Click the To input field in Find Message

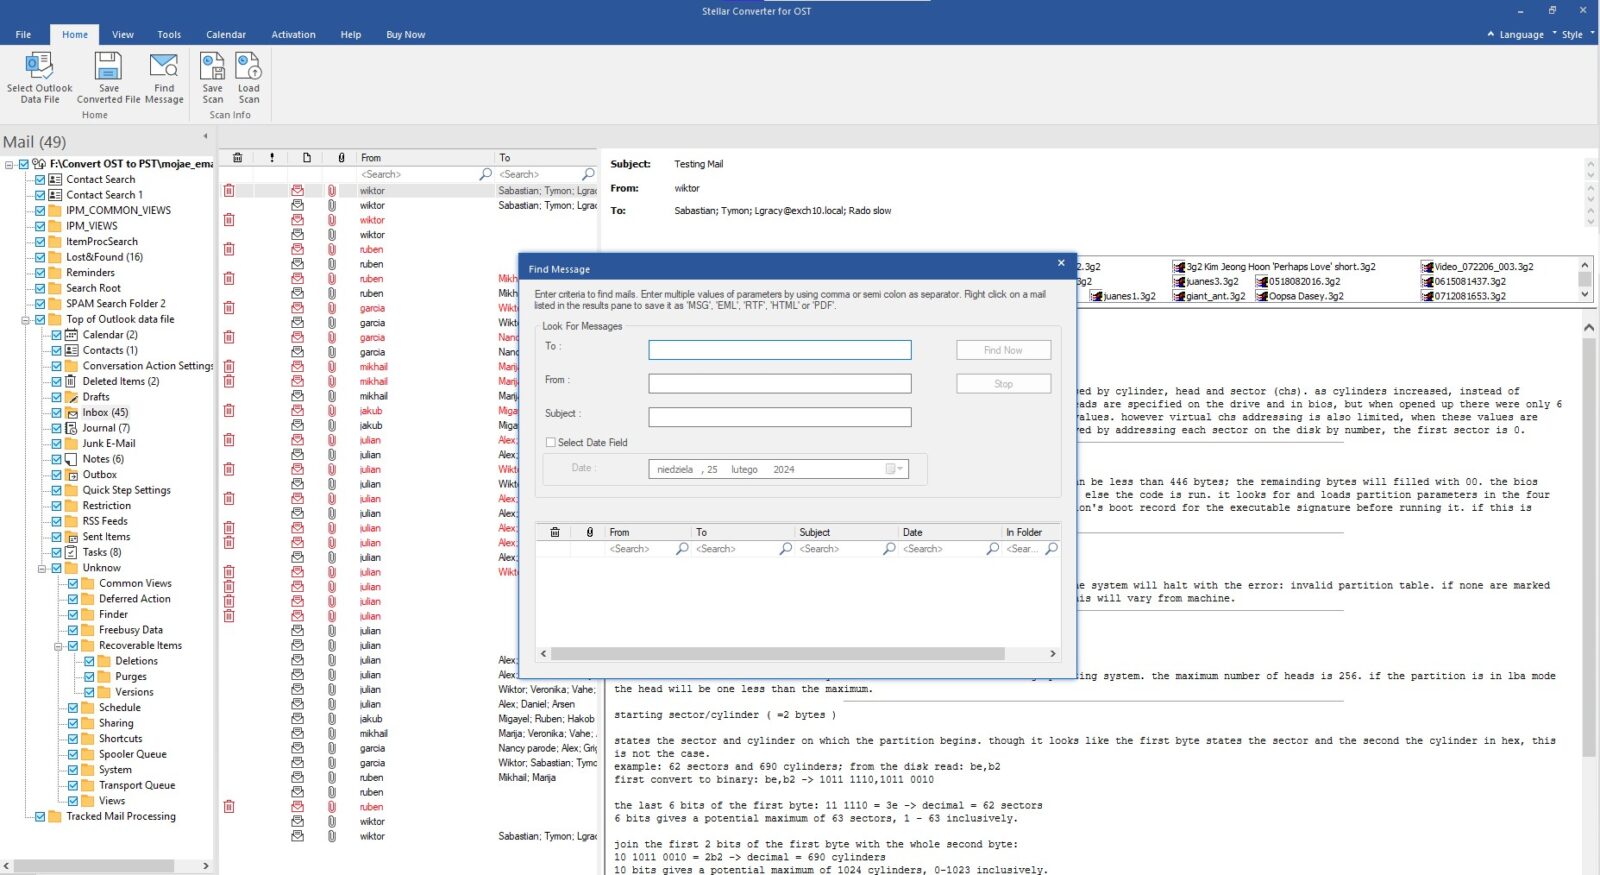click(779, 350)
